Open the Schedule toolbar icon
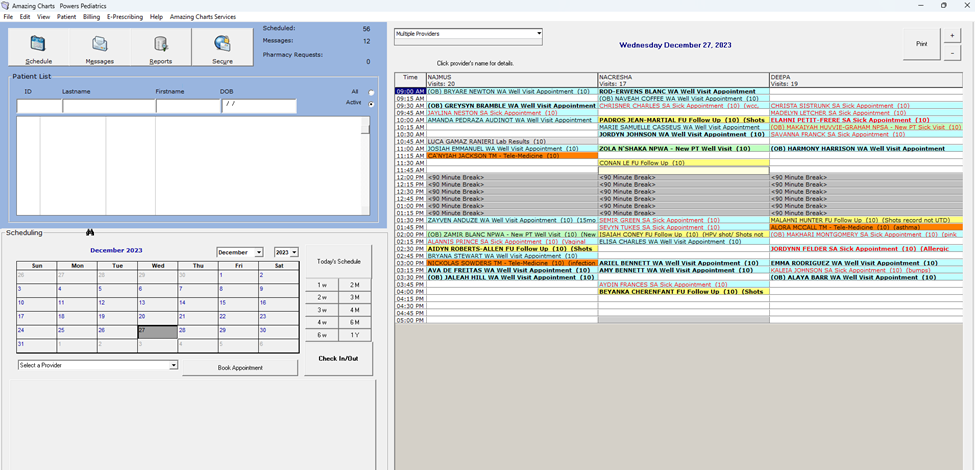Screen dimensions: 975x470 click(38, 44)
